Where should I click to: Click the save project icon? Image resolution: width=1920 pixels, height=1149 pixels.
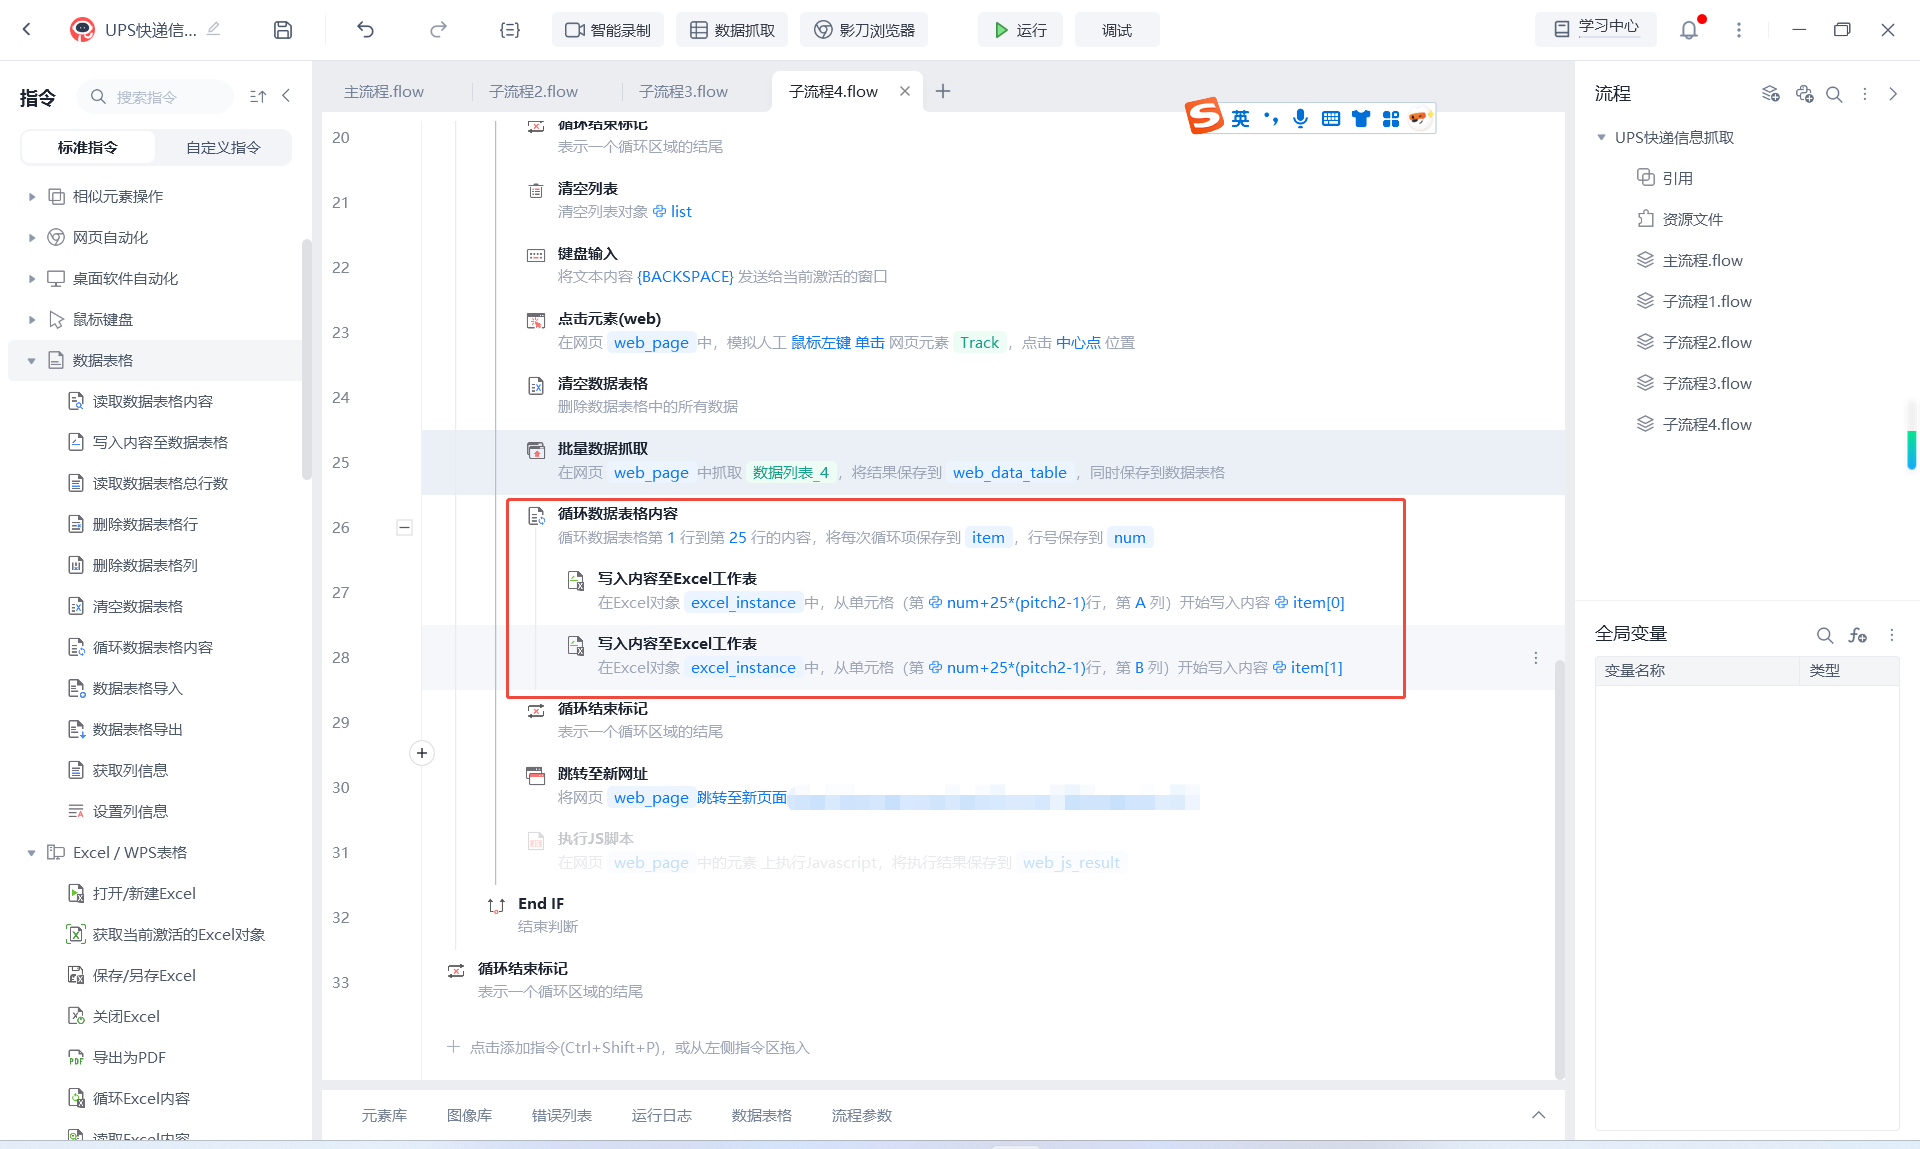tap(283, 30)
